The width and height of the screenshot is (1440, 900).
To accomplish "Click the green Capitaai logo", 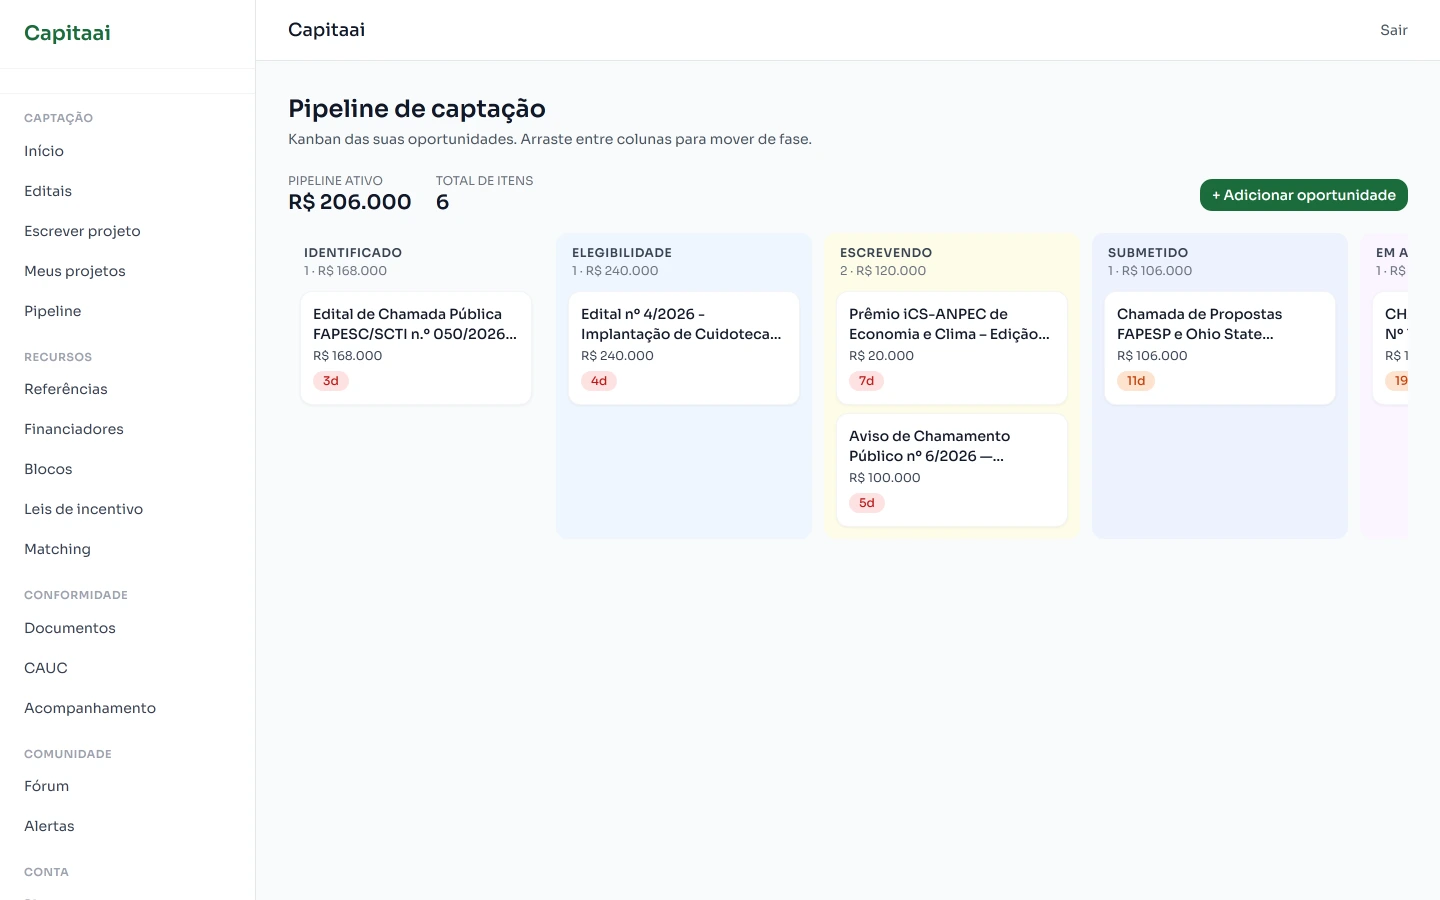I will pos(67,33).
